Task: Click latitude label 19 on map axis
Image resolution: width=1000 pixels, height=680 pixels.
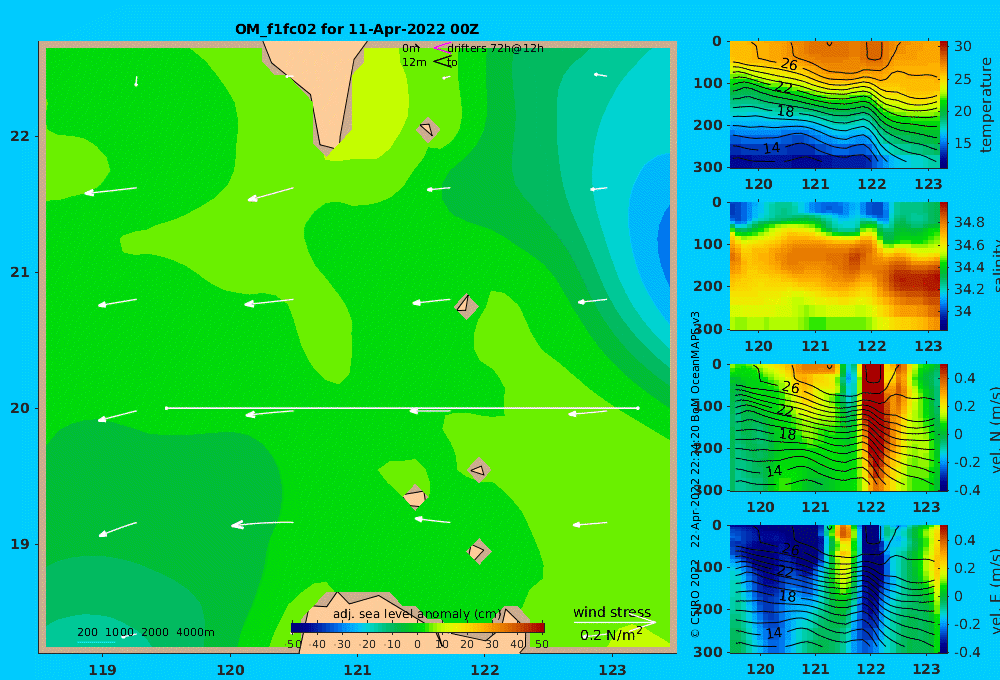Action: 20,544
